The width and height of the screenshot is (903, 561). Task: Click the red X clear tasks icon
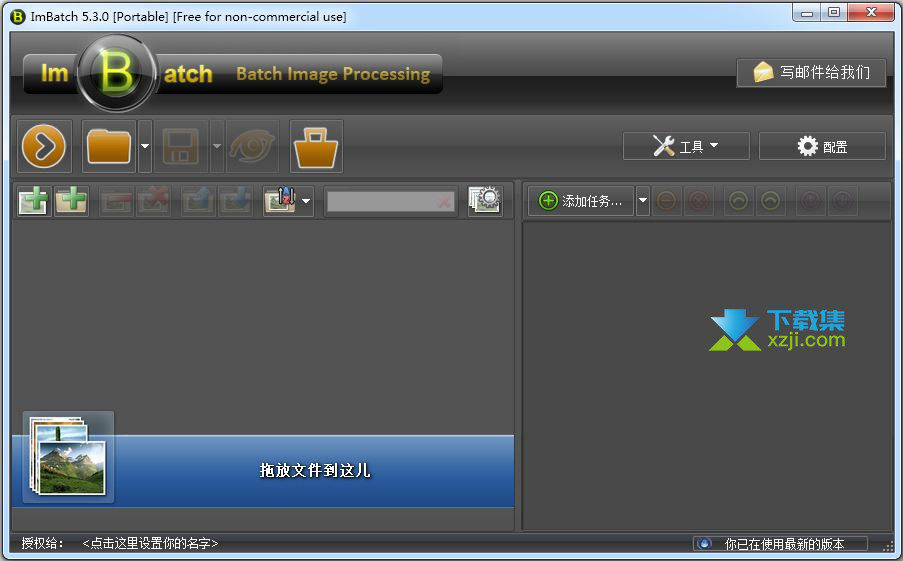click(699, 201)
